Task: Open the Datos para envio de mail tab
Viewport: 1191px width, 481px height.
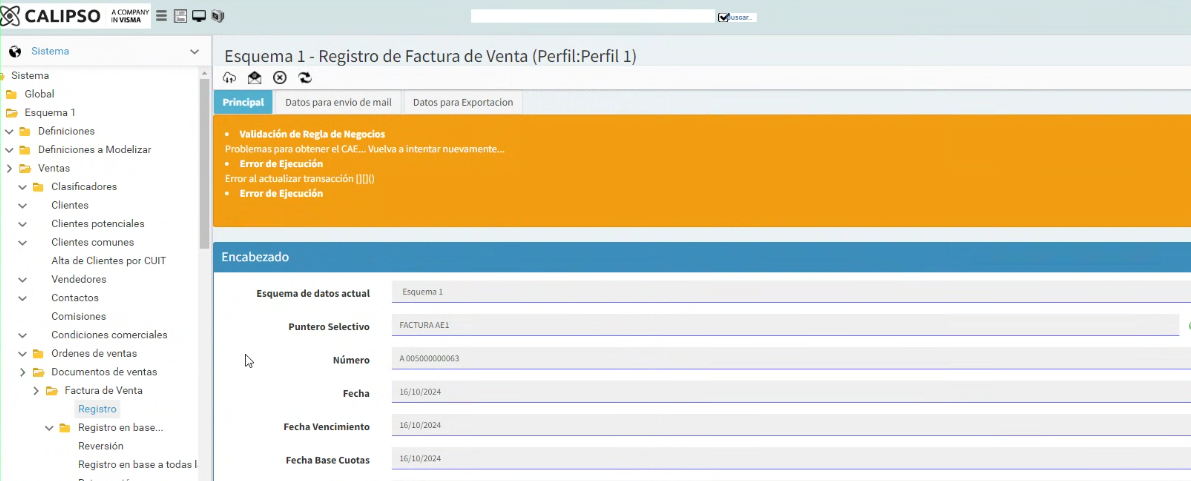Action: (x=338, y=102)
